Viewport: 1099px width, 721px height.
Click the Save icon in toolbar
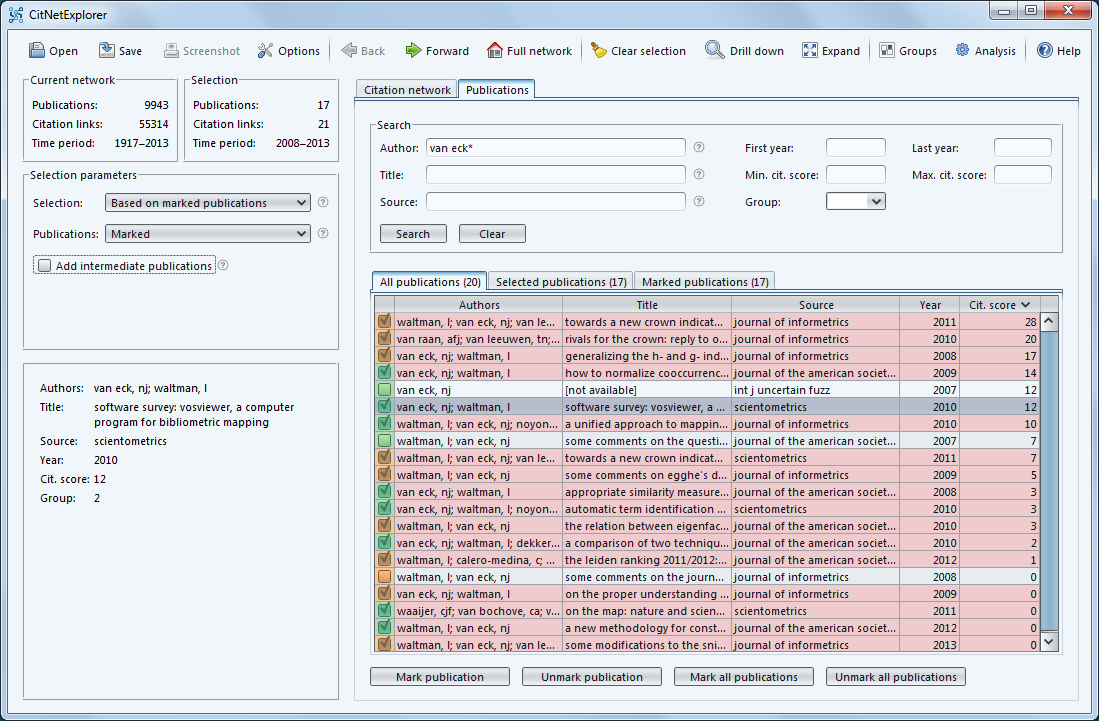click(x=107, y=51)
